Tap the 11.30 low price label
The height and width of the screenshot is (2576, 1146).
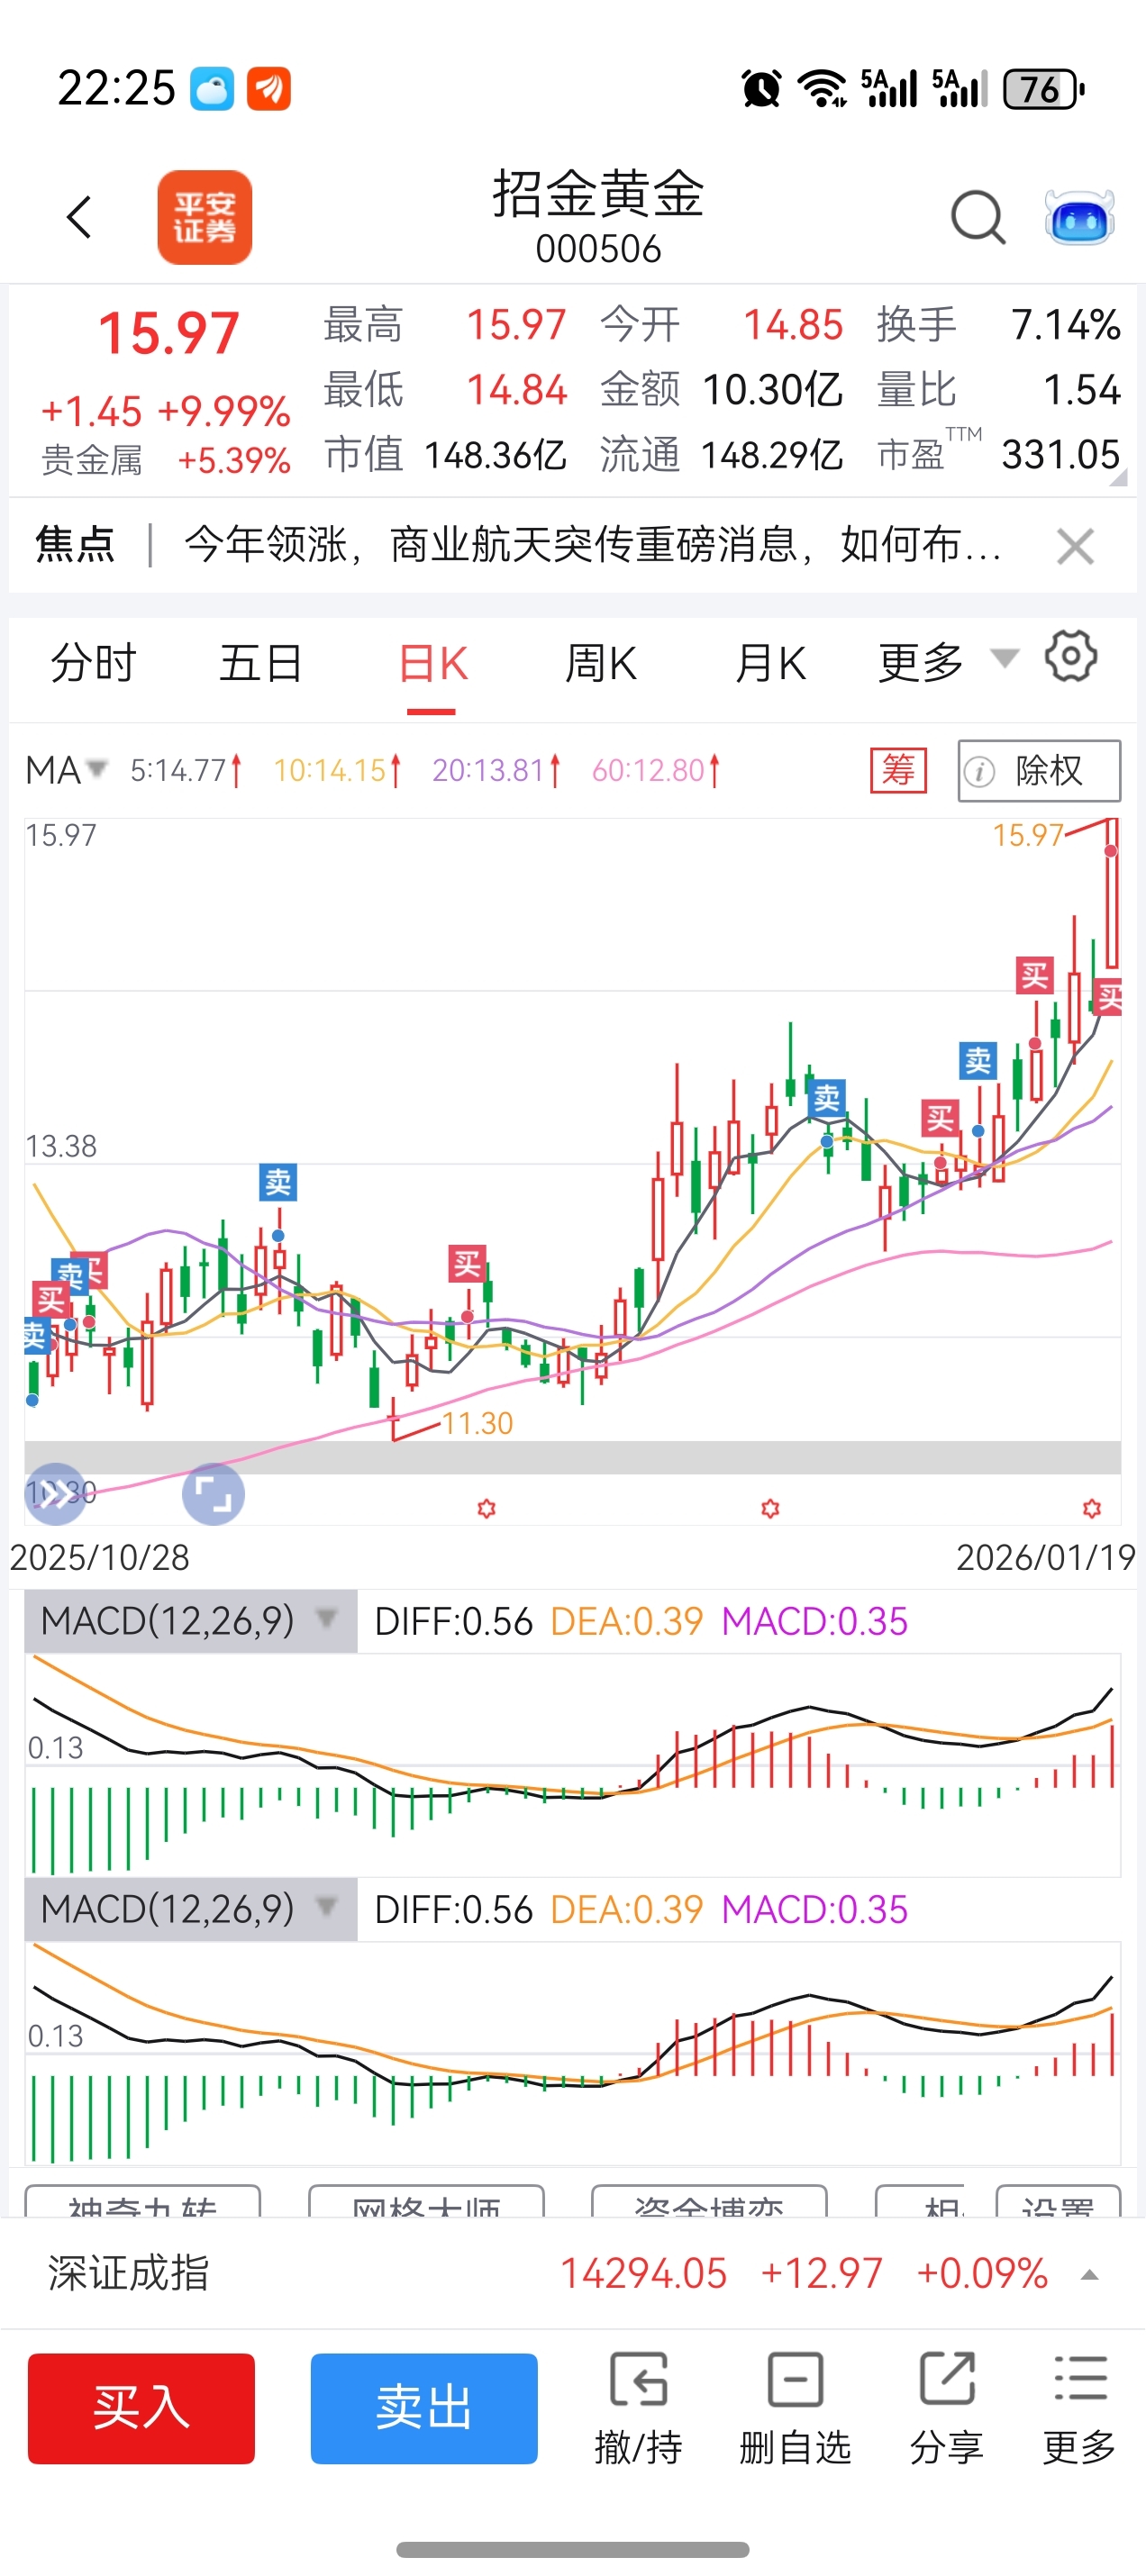pos(477,1423)
